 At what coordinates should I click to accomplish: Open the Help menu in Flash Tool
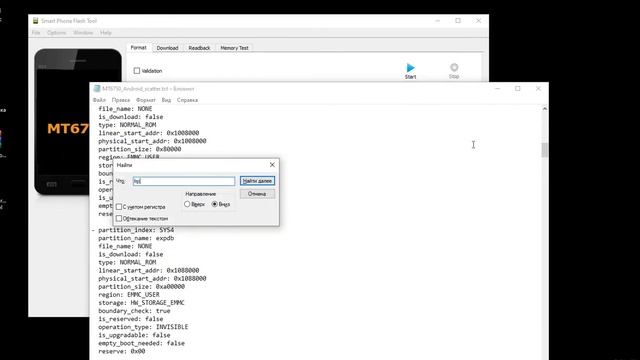[106, 33]
